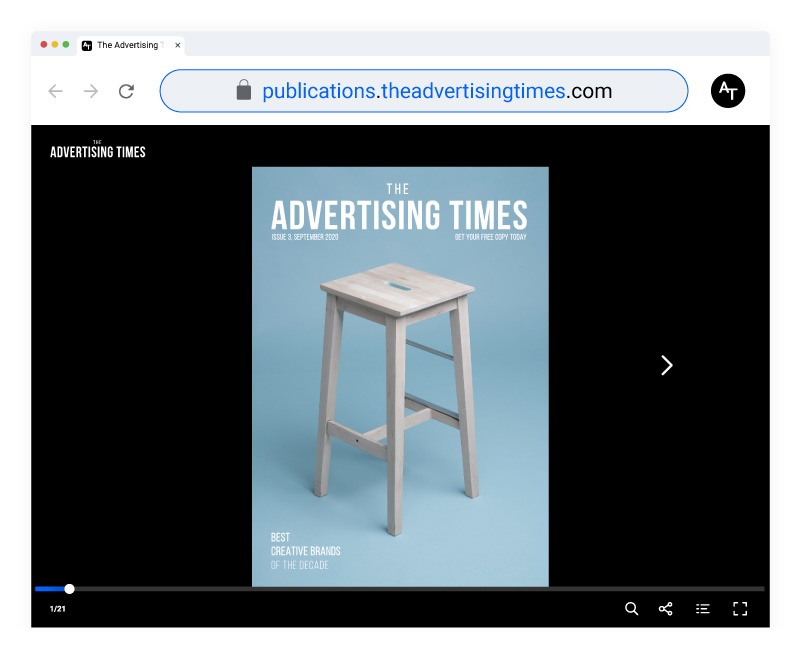Click the browser back arrow
Image resolution: width=800 pixels, height=662 pixels.
click(56, 91)
